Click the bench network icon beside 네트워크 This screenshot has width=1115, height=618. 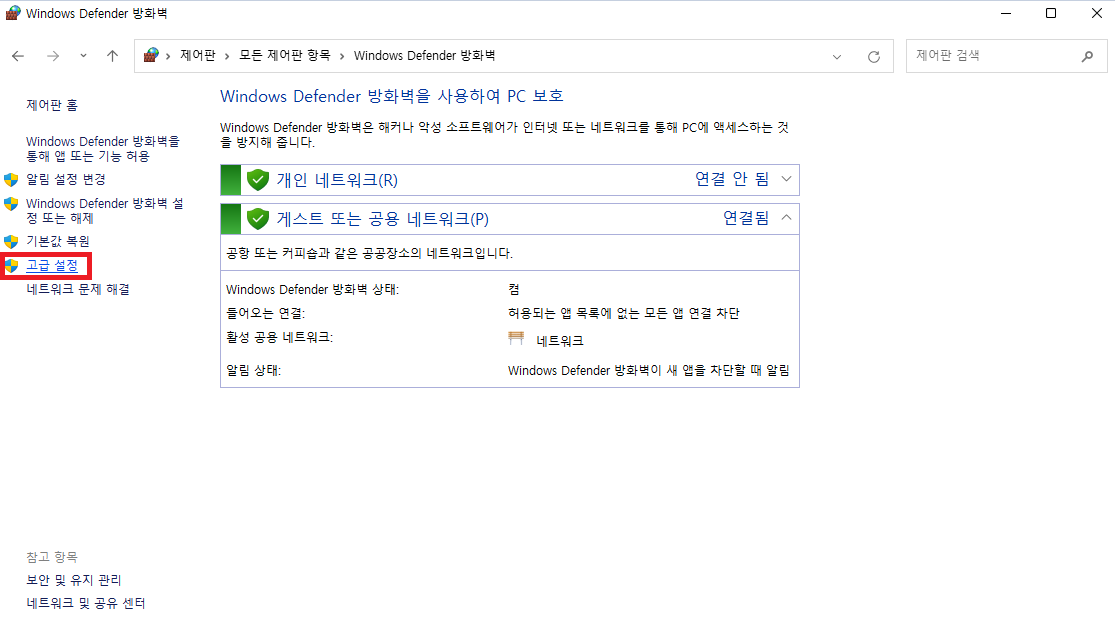point(516,339)
